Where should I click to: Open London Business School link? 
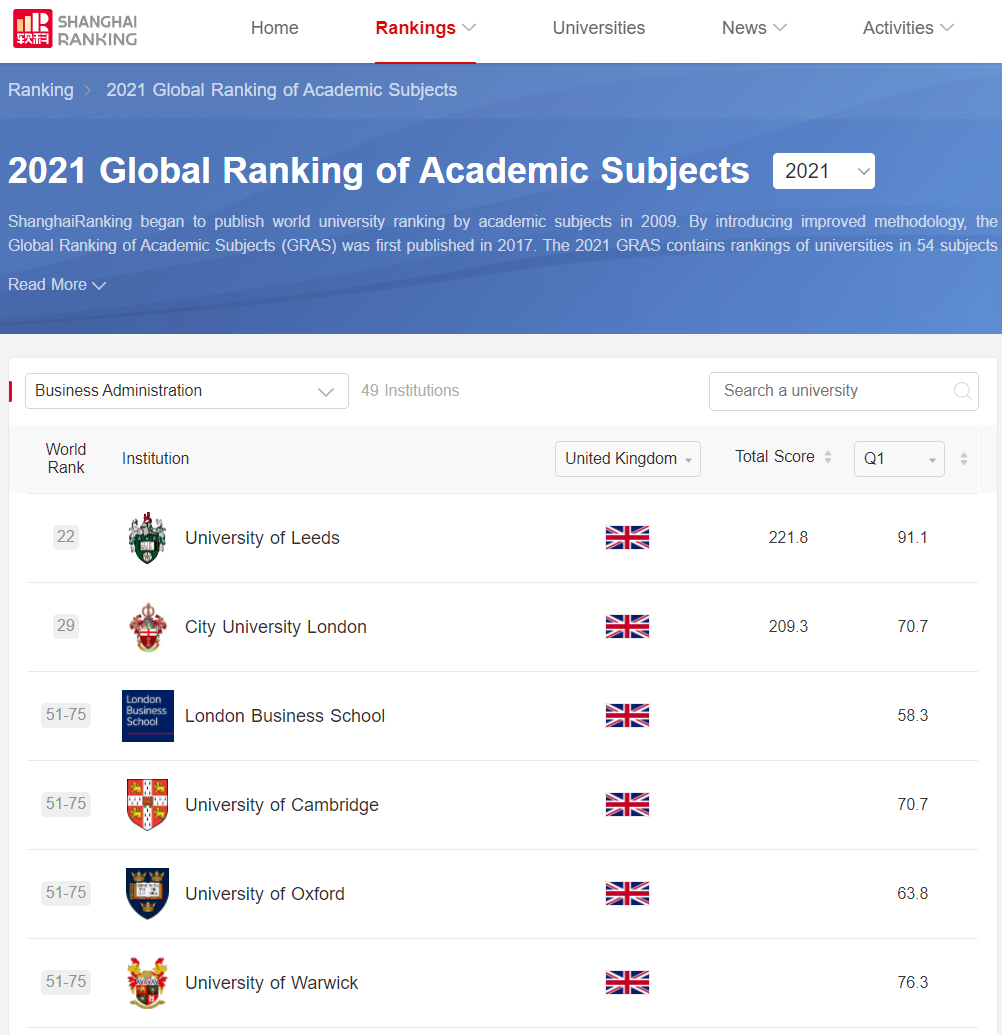(284, 716)
